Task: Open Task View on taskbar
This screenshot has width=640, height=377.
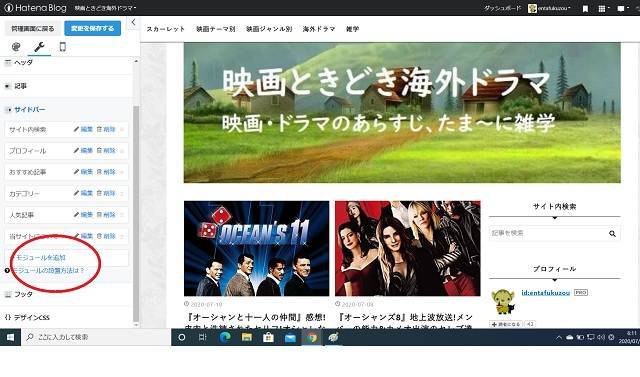Action: pyautogui.click(x=202, y=337)
